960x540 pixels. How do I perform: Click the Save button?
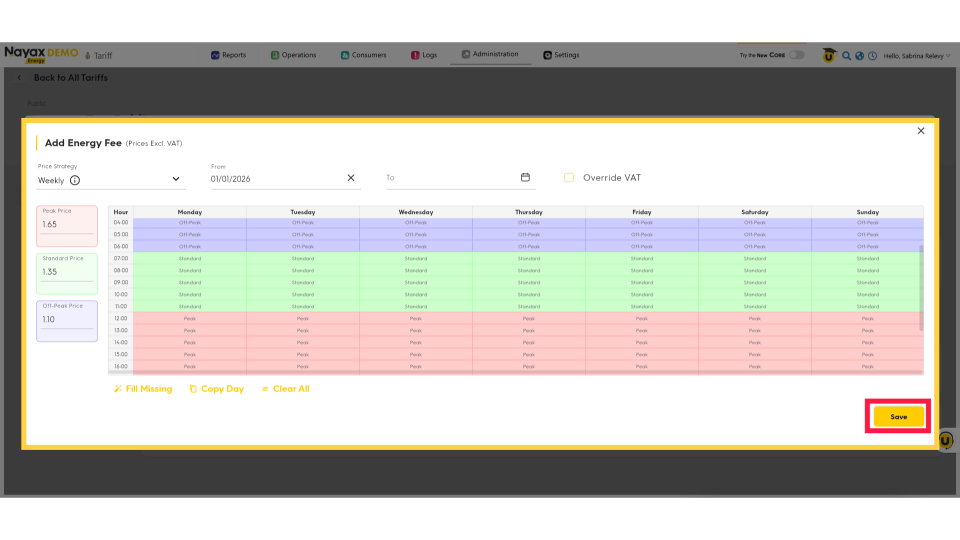coord(898,417)
